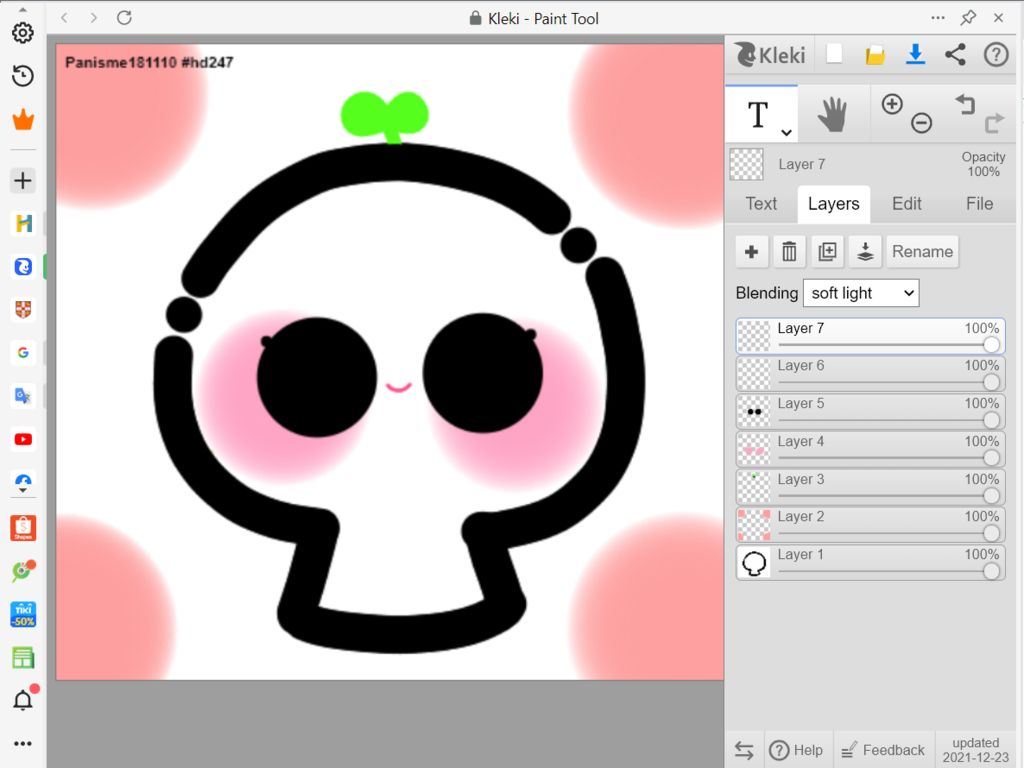Open the browser sidebar settings gear
1024x768 pixels.
pos(23,33)
